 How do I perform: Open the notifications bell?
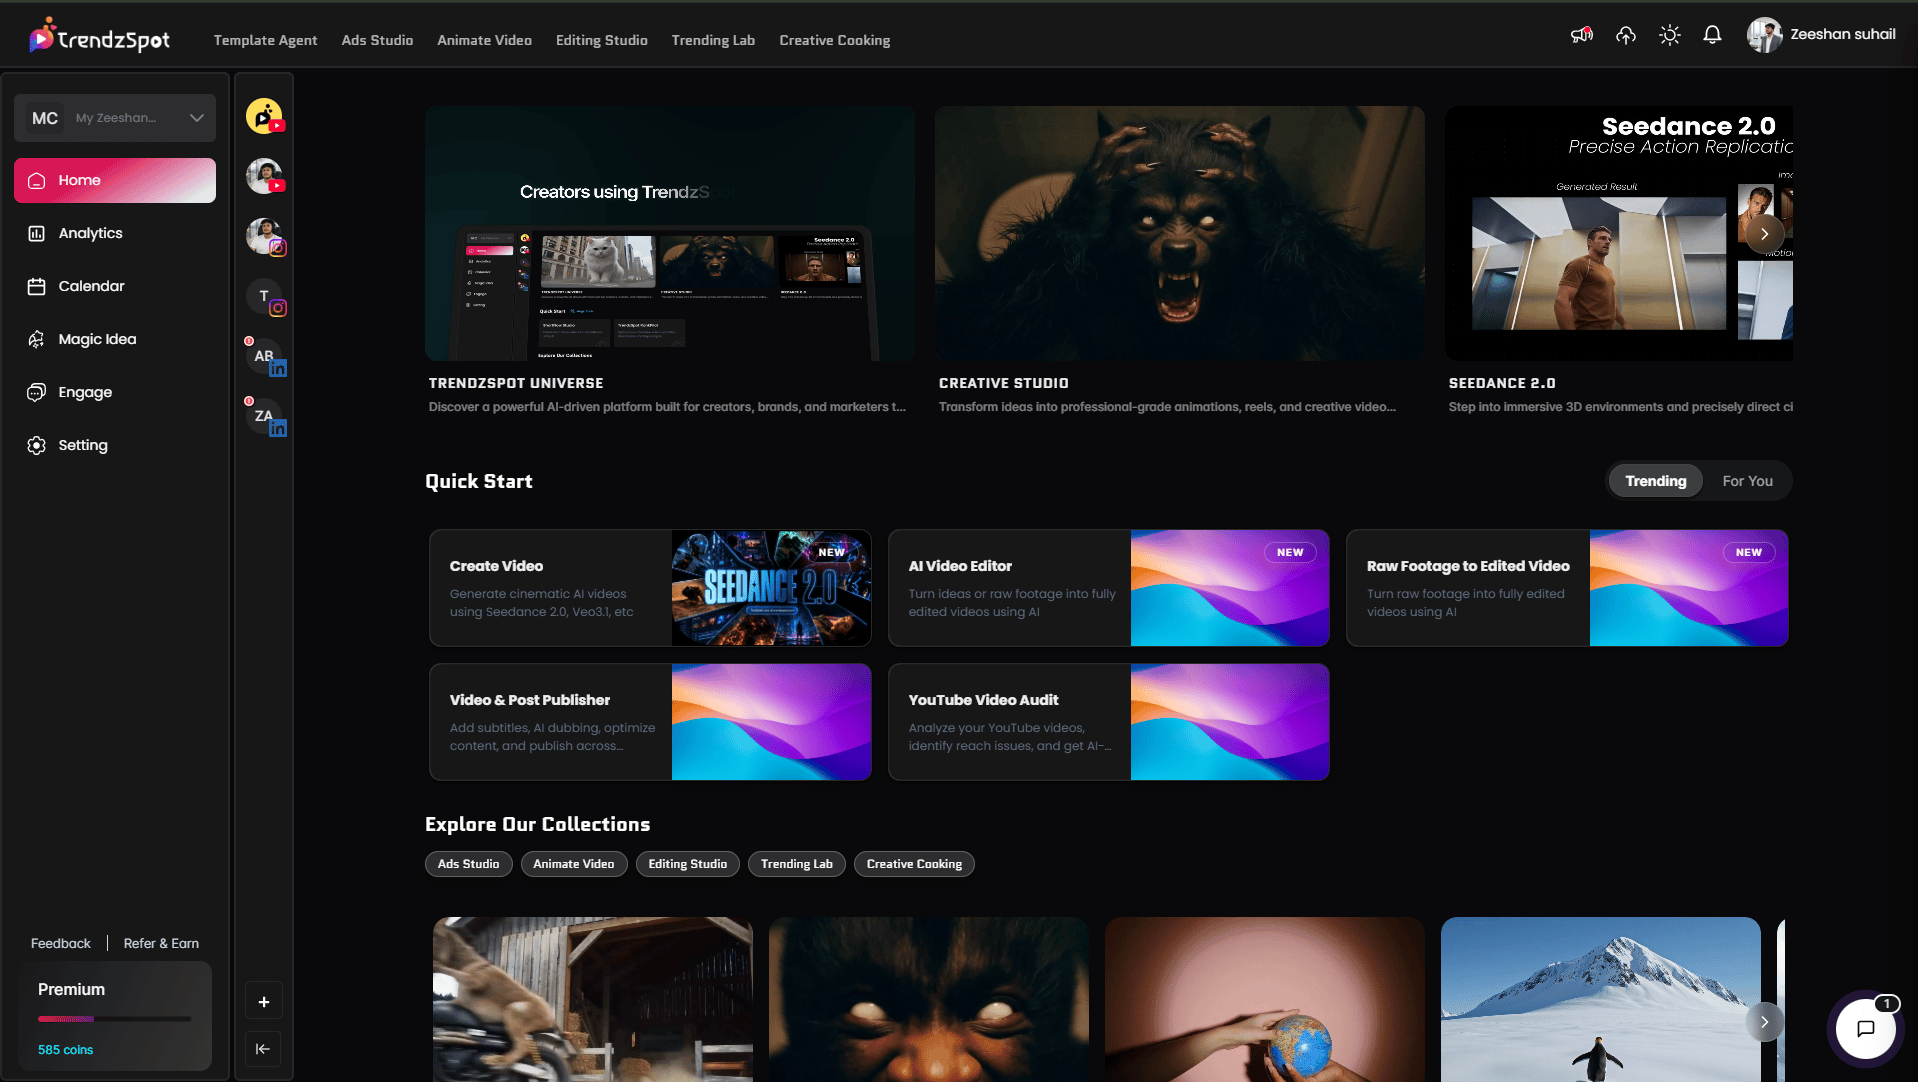click(x=1712, y=35)
